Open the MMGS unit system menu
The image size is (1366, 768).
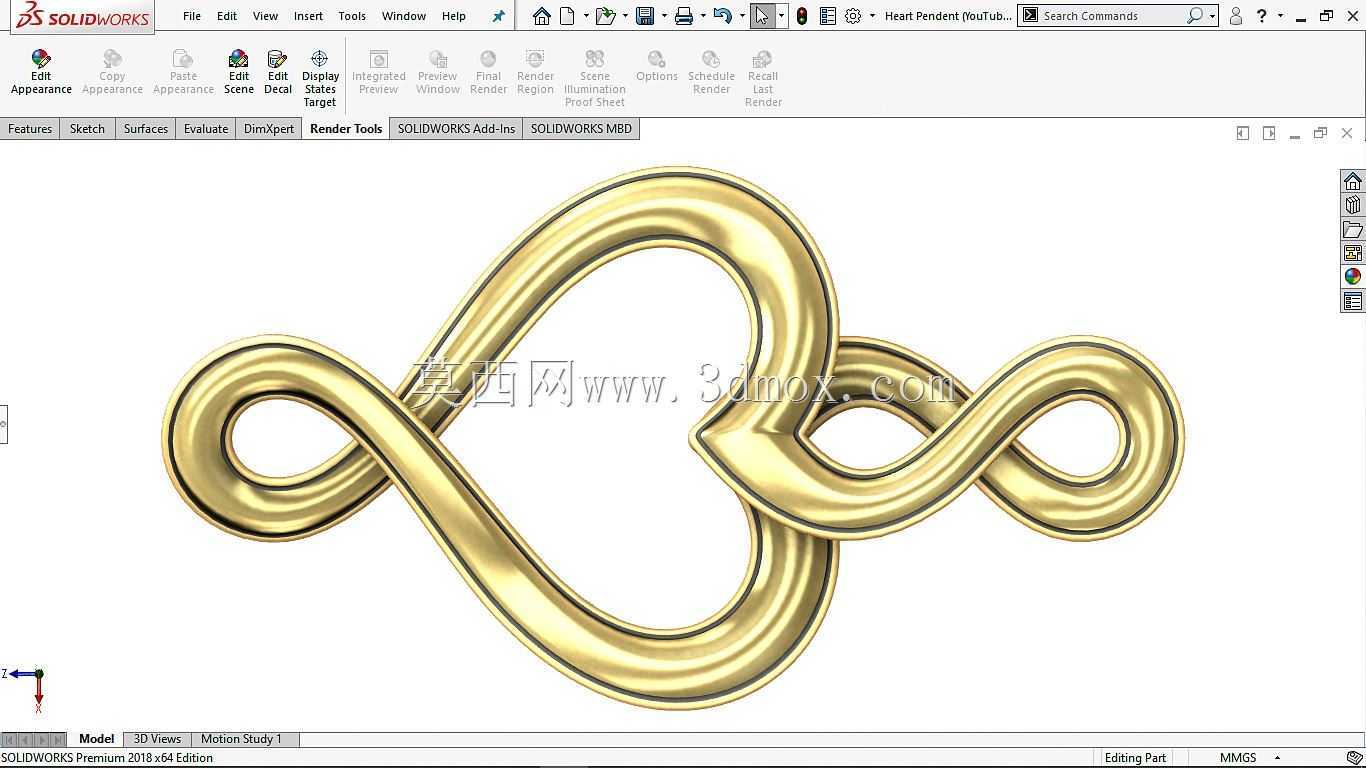coord(1249,758)
